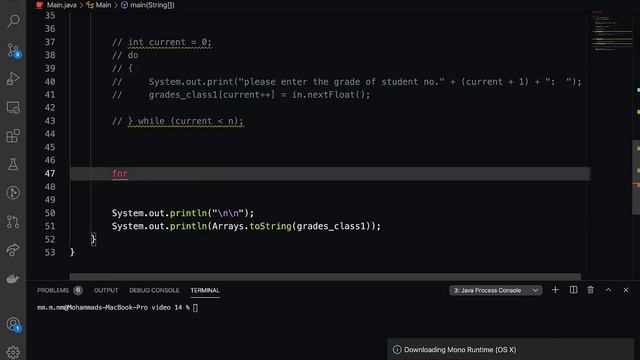Image resolution: width=640 pixels, height=360 pixels.
Task: Open the Docker whale view
Action: [x=13, y=279]
